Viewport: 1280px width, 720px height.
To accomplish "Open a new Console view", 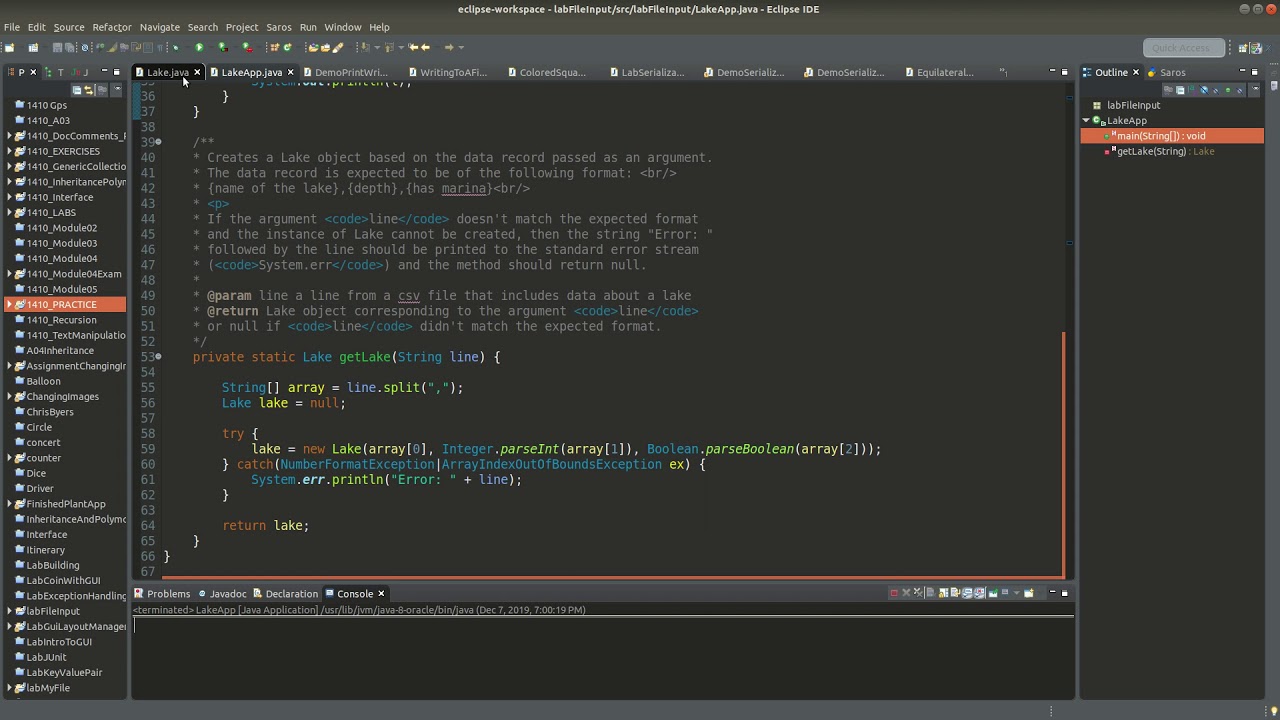I will pos(1028,593).
